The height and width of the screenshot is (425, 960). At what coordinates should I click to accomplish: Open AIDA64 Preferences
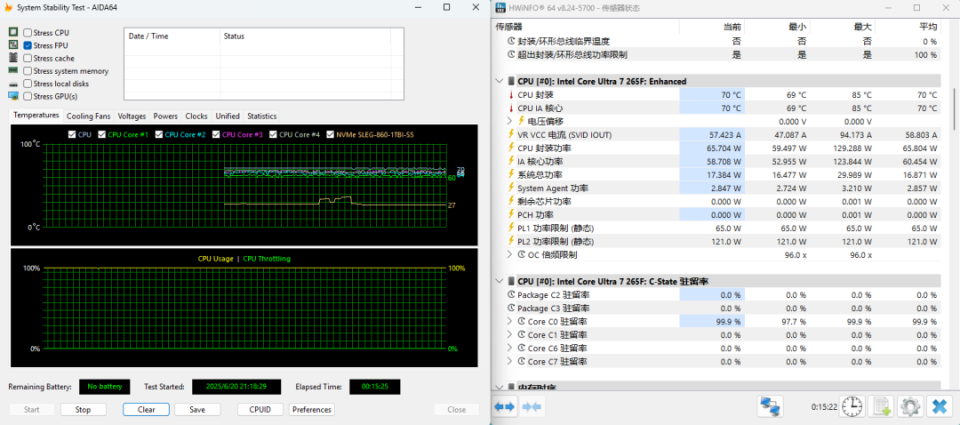pos(312,410)
